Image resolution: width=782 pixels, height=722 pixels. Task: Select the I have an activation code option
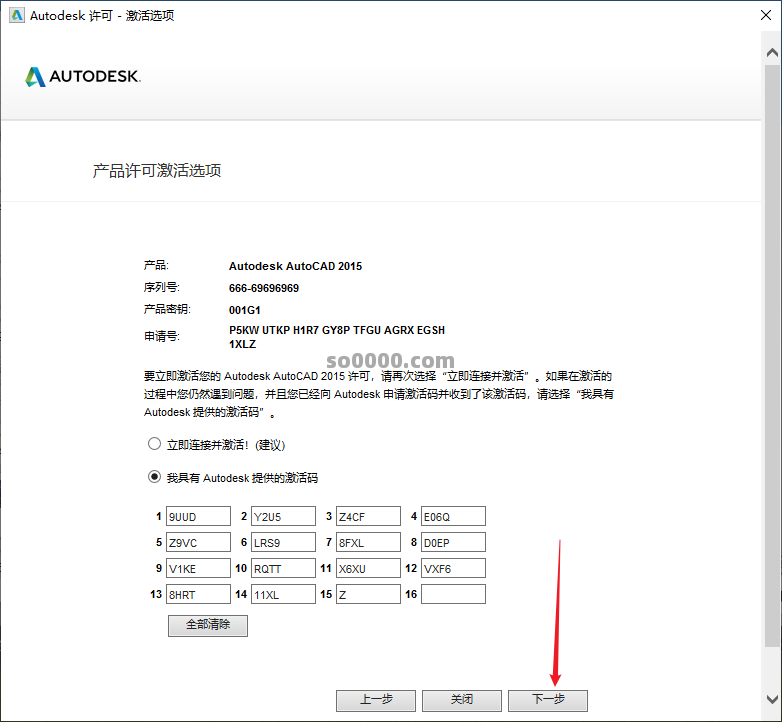tap(154, 477)
